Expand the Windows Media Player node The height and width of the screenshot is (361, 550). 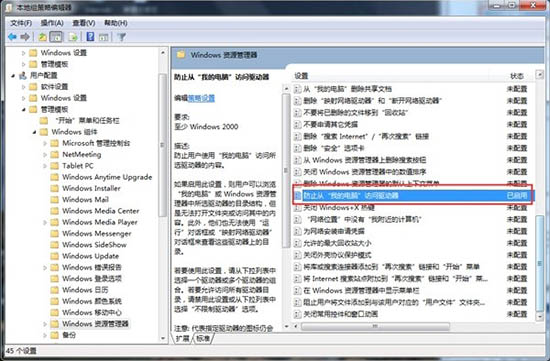pos(45,222)
